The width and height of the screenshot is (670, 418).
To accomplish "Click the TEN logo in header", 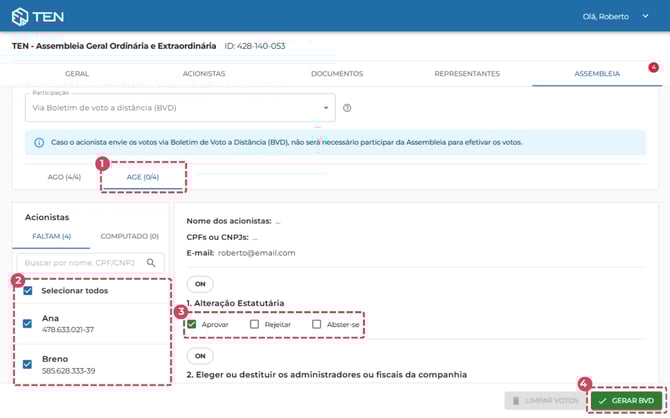I will [38, 16].
